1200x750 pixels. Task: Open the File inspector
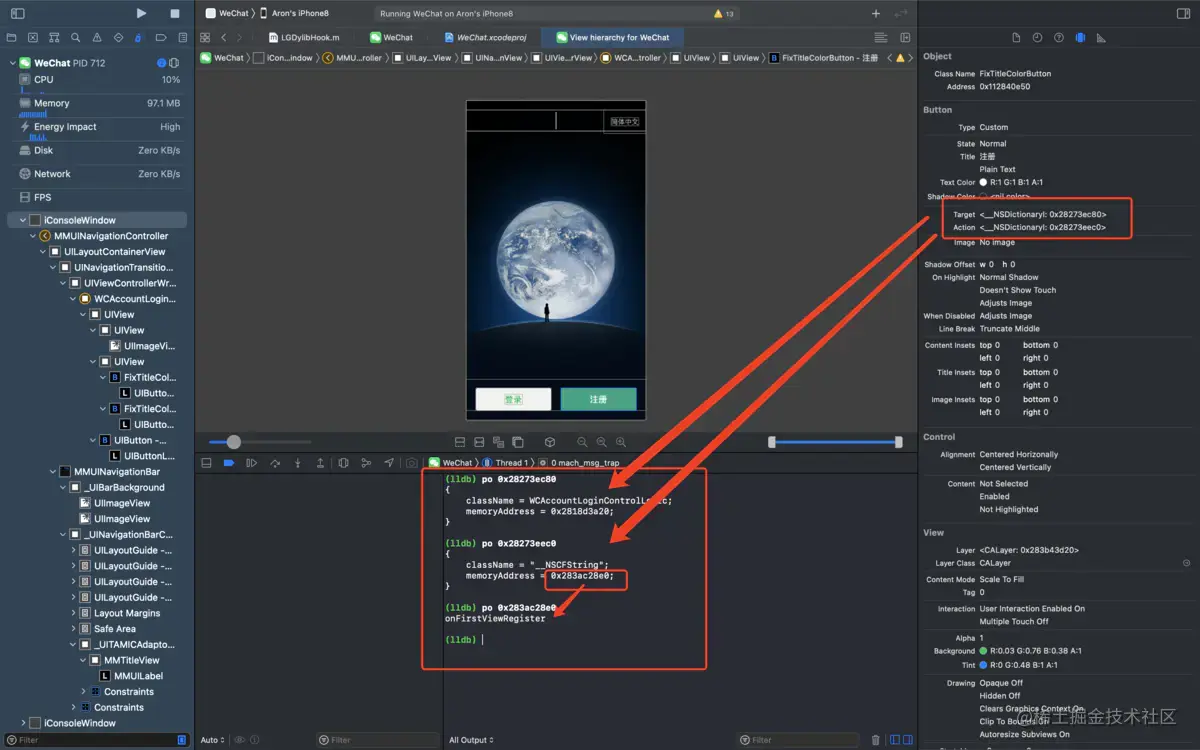click(x=1016, y=37)
